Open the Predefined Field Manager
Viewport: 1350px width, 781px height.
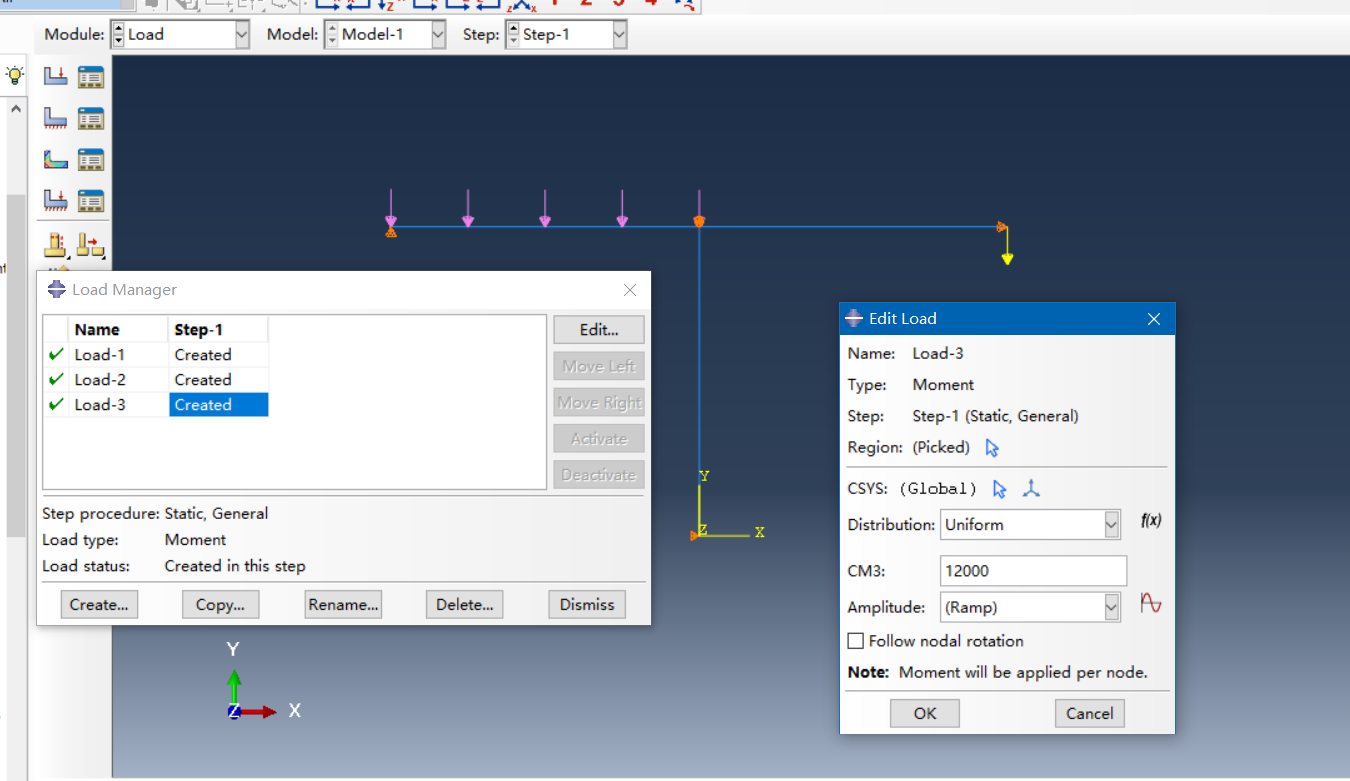(91, 159)
